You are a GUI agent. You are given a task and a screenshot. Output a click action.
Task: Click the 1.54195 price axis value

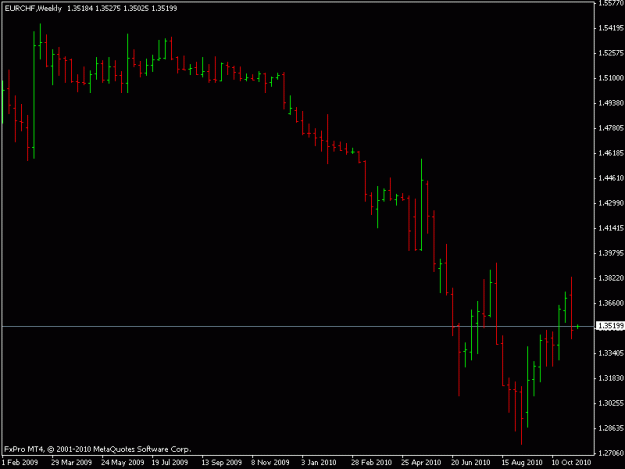[x=611, y=28]
